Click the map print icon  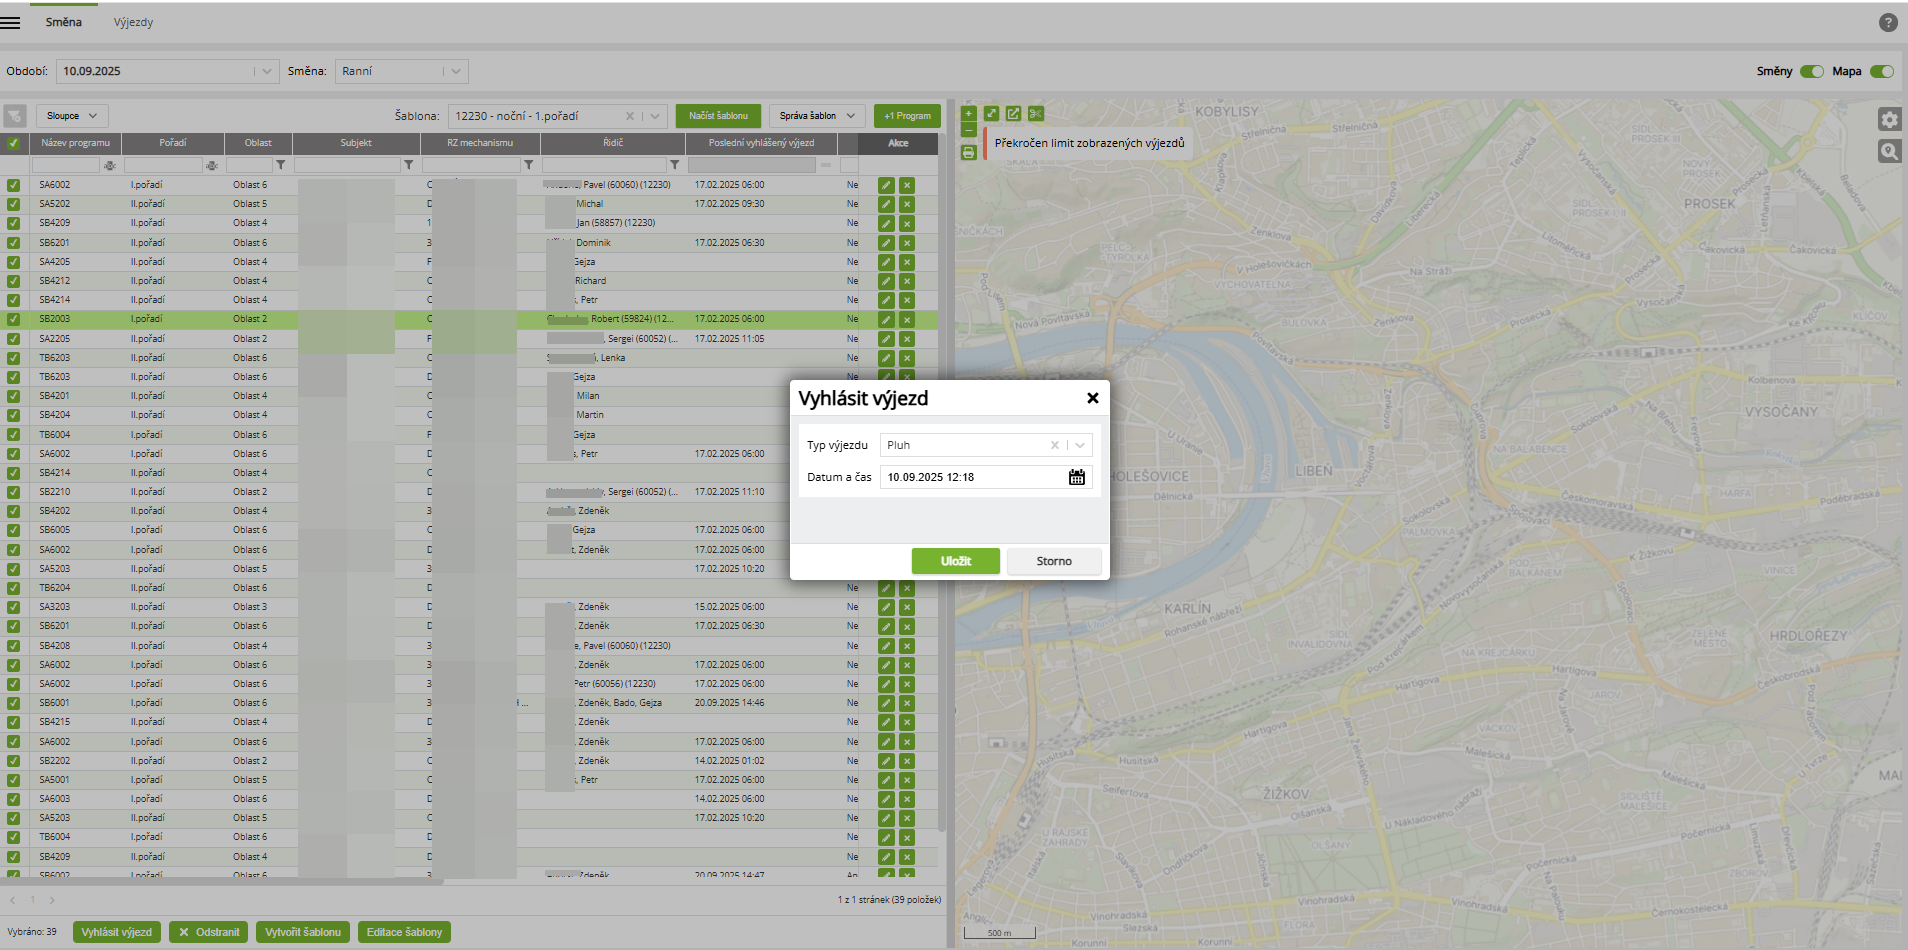click(x=968, y=152)
